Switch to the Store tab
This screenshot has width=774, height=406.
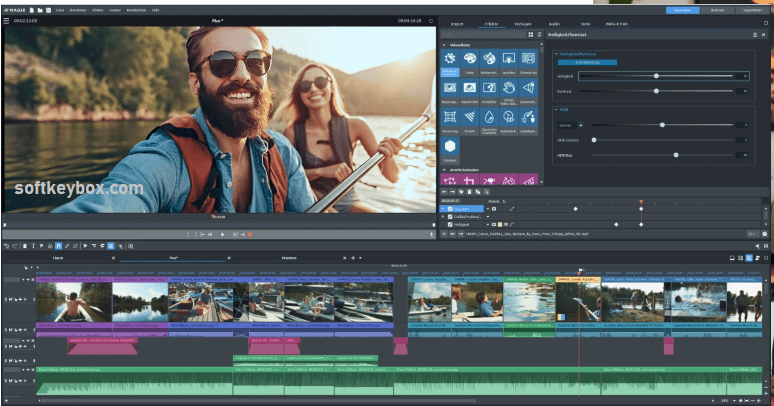pos(585,24)
